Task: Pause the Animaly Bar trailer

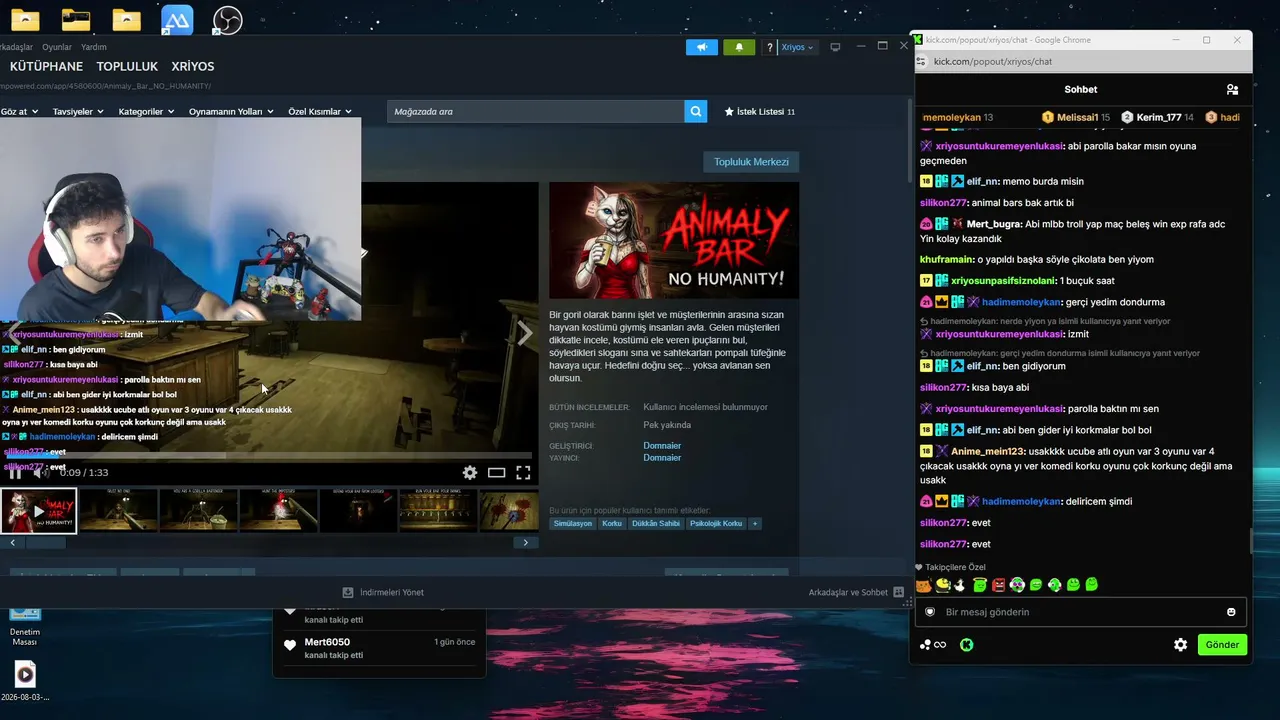Action: [x=15, y=473]
